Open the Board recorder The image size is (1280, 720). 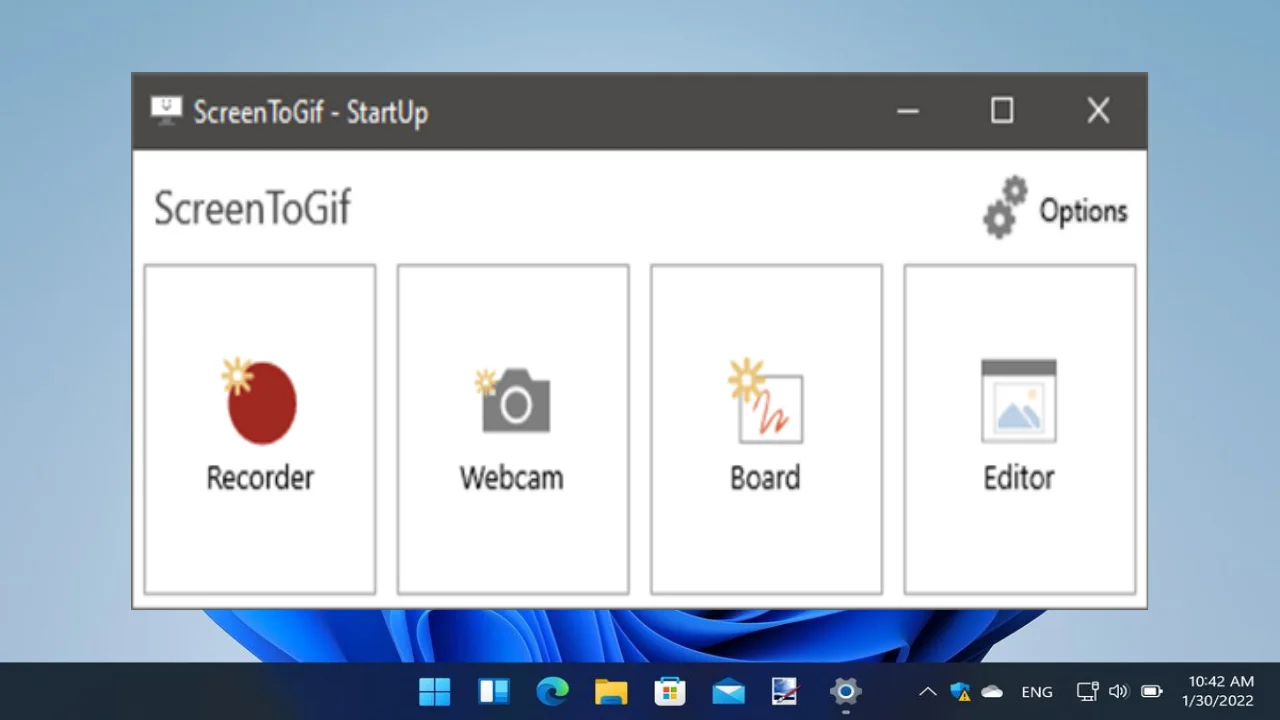[x=766, y=429]
